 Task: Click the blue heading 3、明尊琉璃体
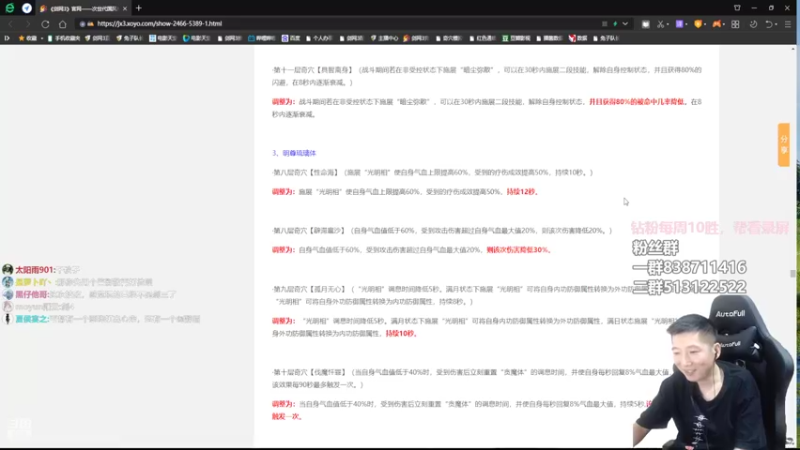pos(294,153)
